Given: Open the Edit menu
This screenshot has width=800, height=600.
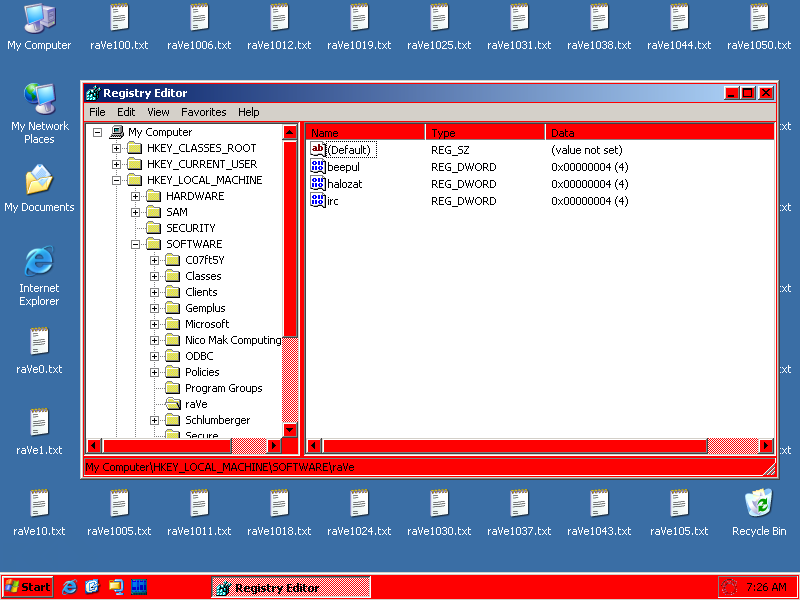Looking at the screenshot, I should point(126,112).
